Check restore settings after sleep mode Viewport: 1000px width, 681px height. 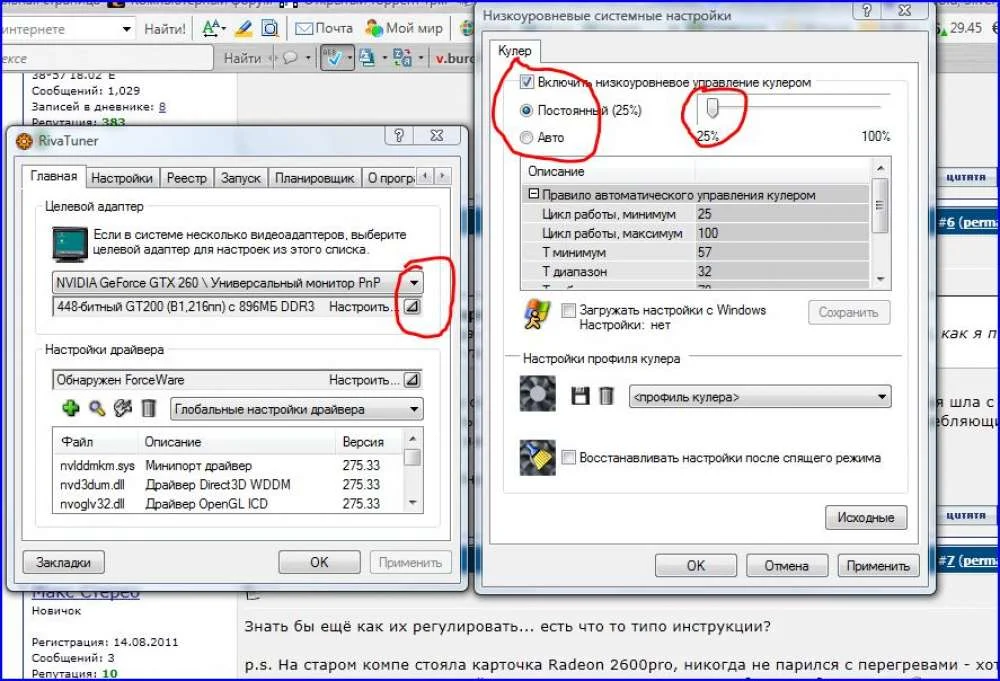tap(568, 457)
